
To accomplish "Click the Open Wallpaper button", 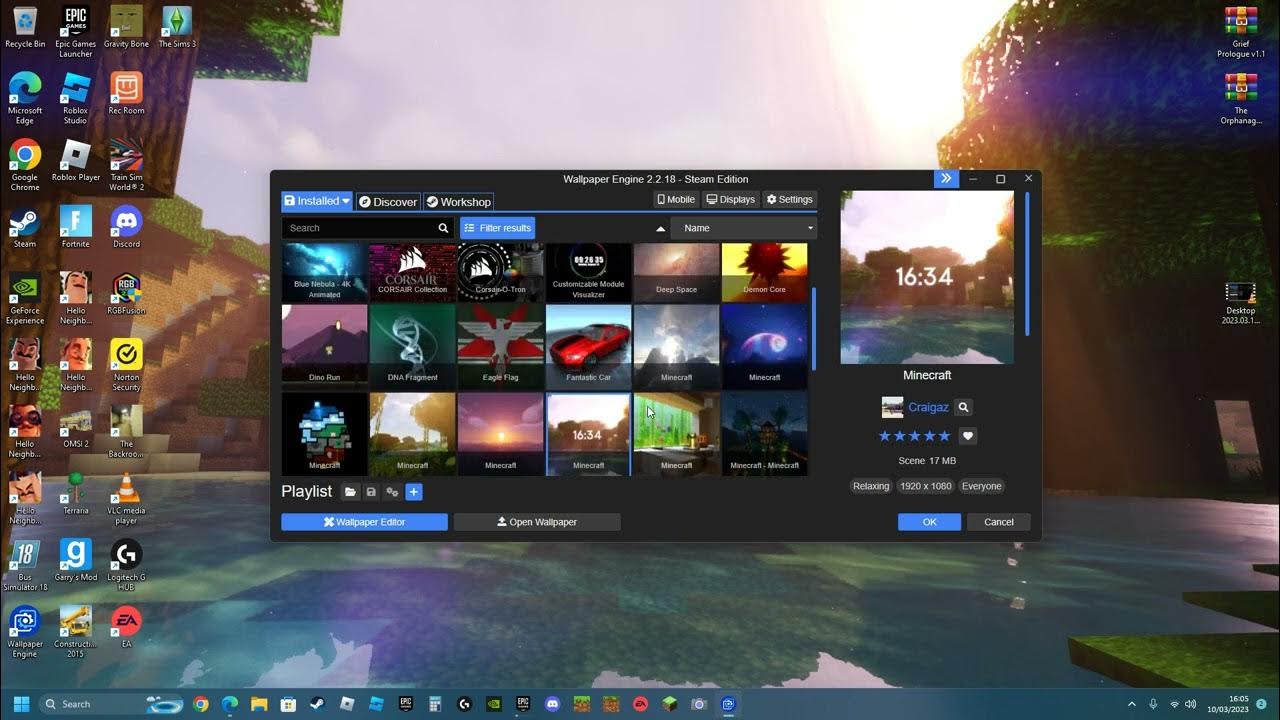I will [x=537, y=522].
